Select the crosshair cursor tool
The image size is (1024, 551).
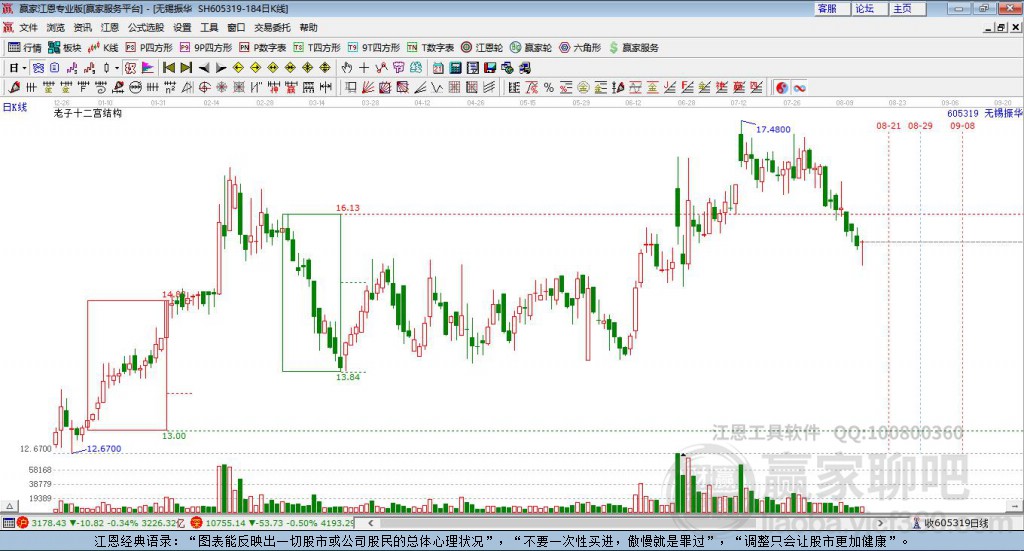pyautogui.click(x=364, y=68)
